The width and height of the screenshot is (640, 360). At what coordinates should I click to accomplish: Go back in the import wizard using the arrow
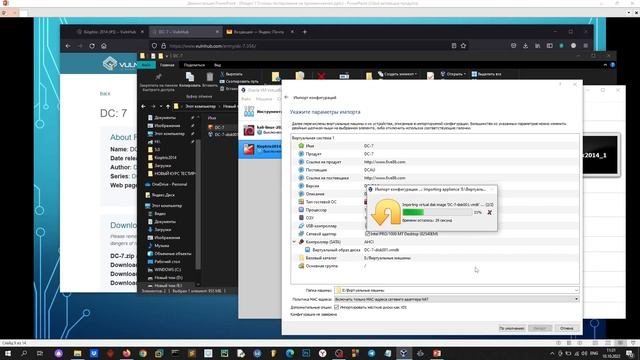(286, 97)
